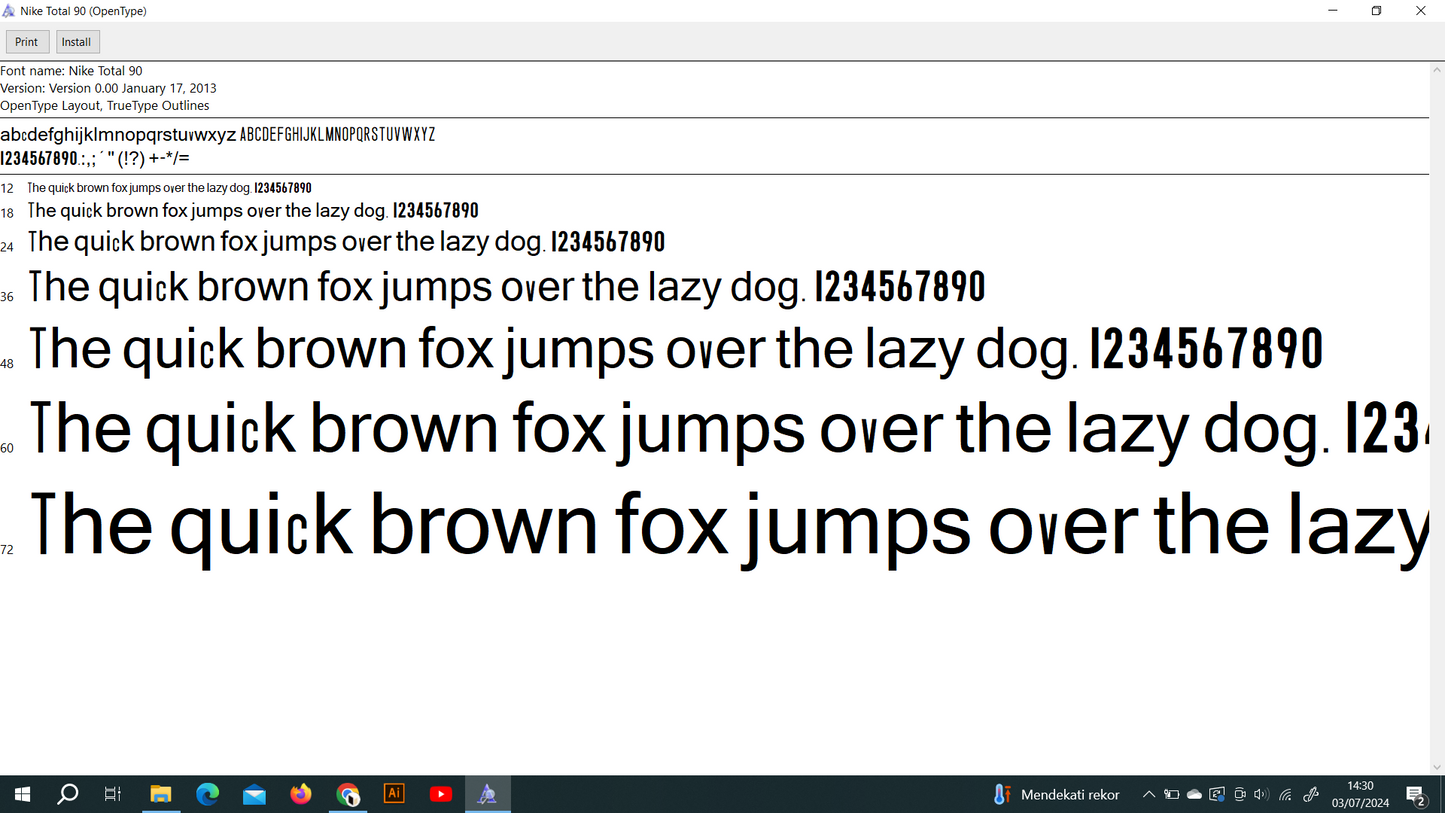This screenshot has height=813, width=1445.
Task: Open the volume control in system tray
Action: [1261, 795]
